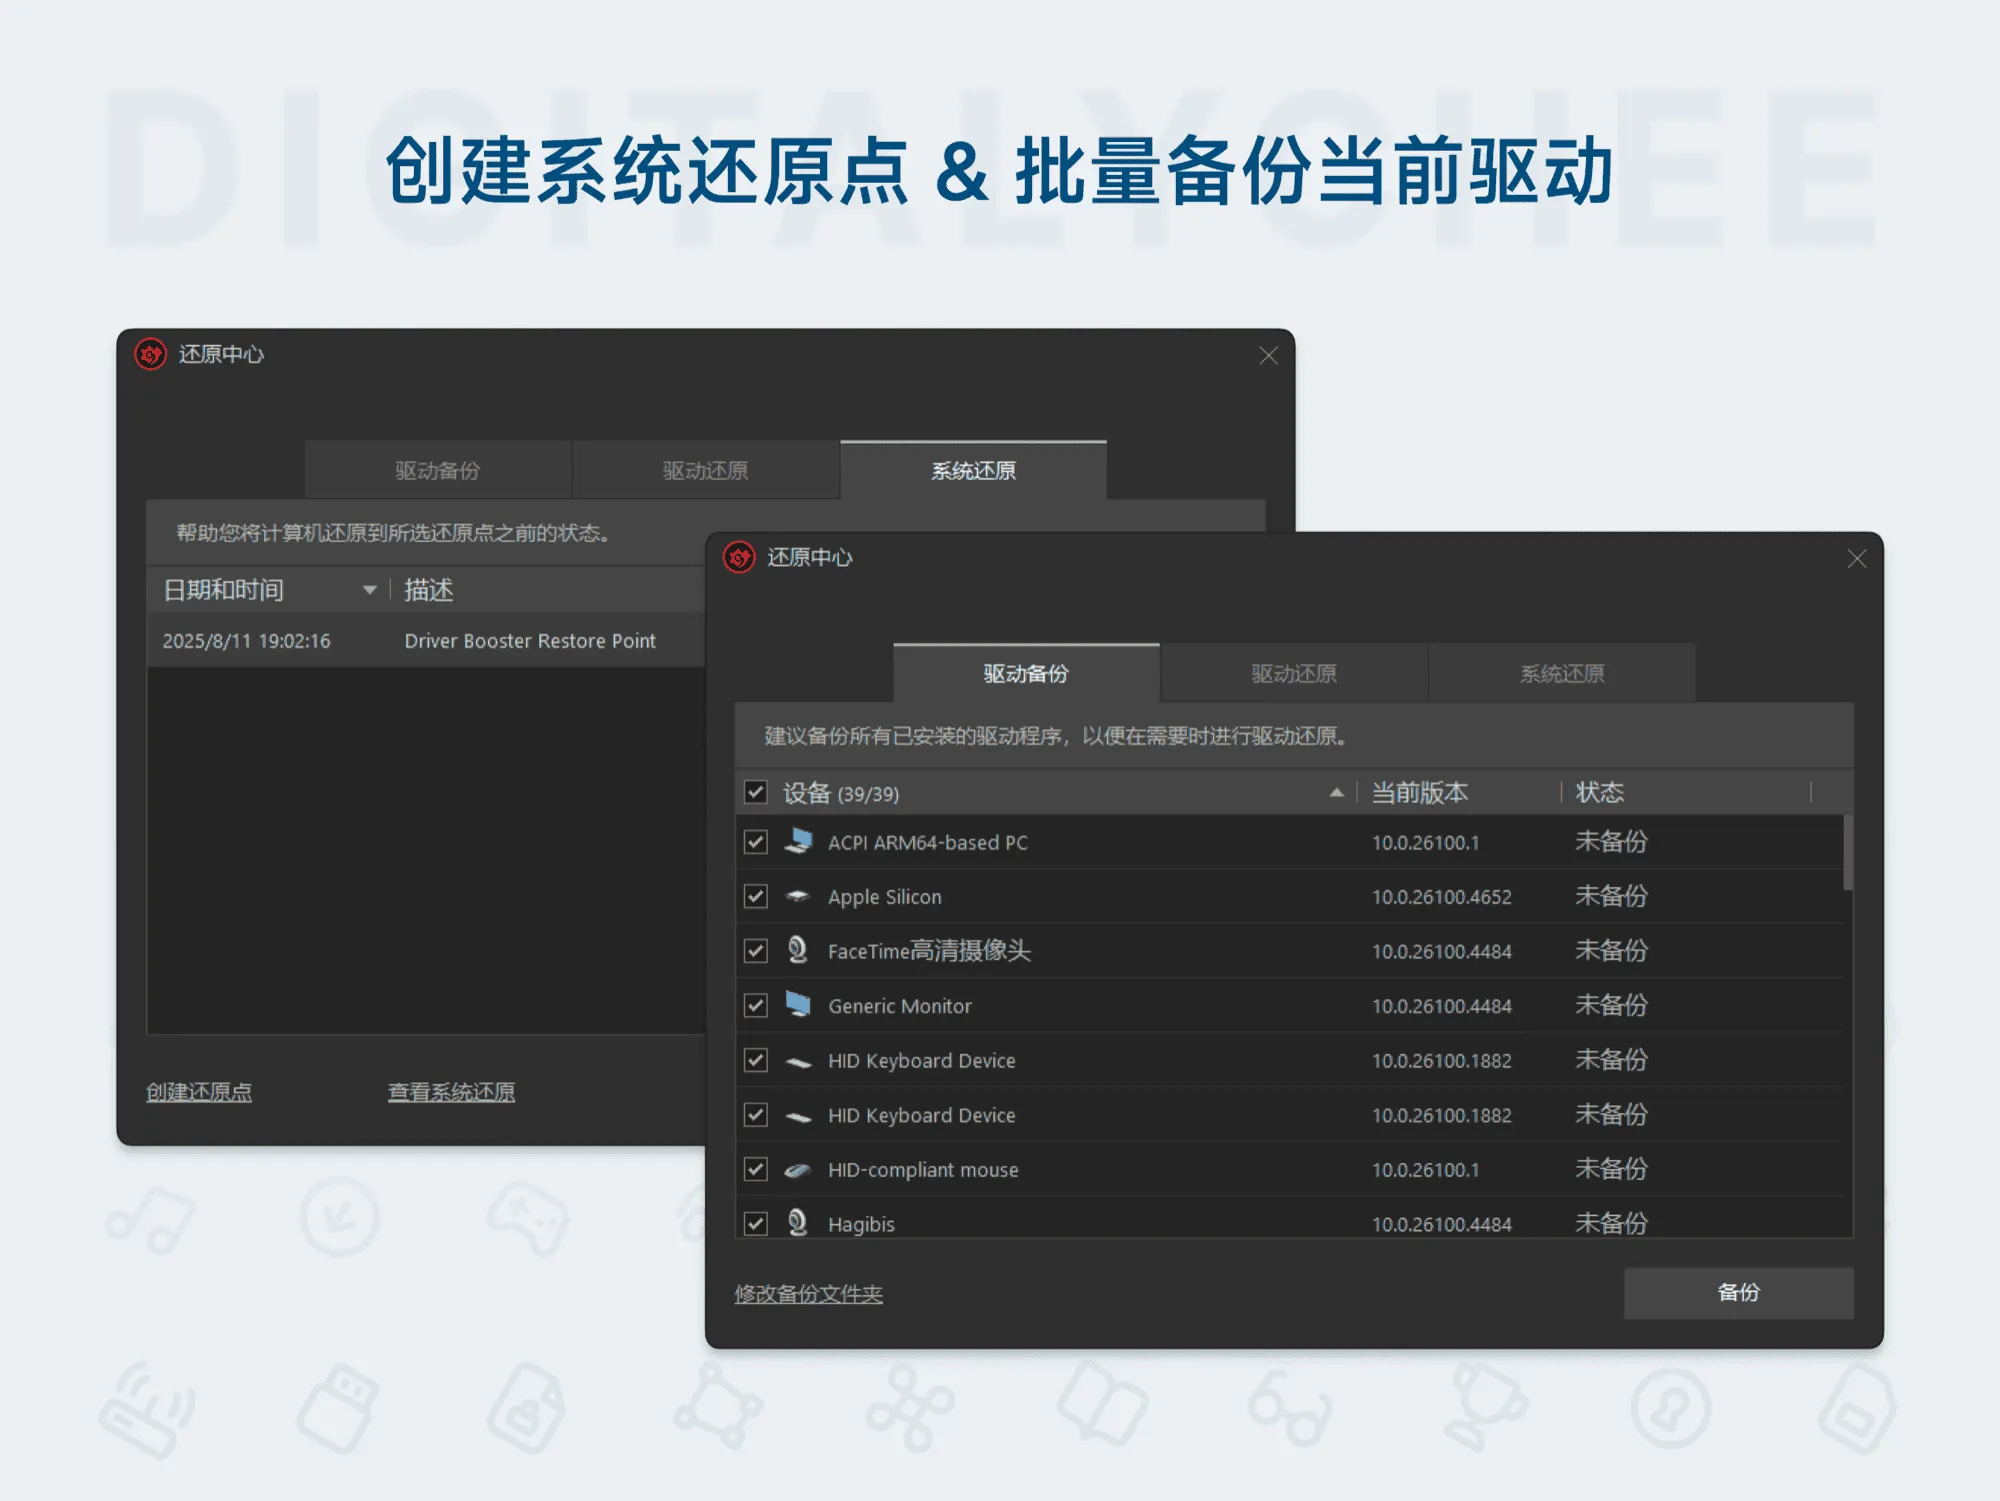2000x1501 pixels.
Task: Switch to the 驱动还原 tab
Action: click(x=1292, y=672)
